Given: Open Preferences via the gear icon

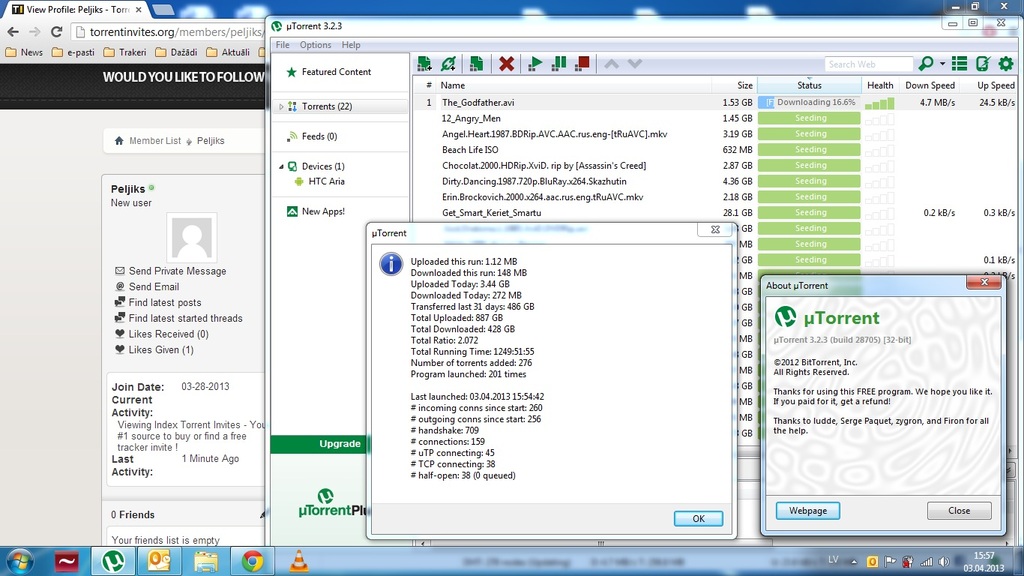Looking at the screenshot, I should 1005,64.
